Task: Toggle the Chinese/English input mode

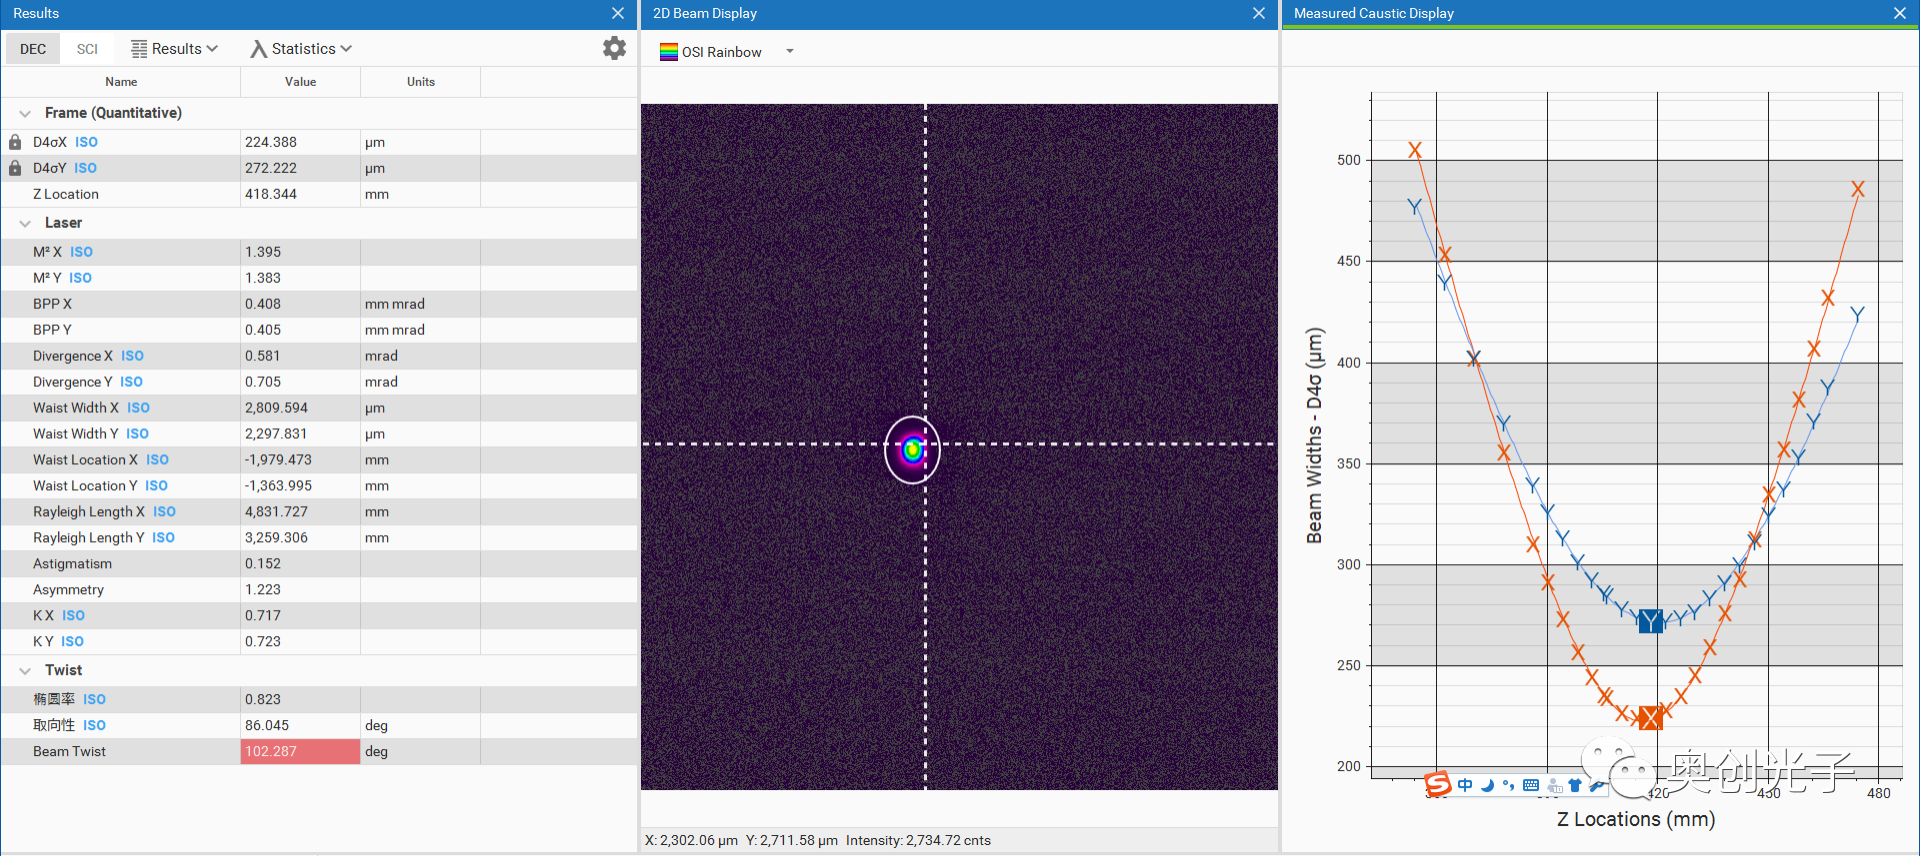Action: click(1465, 785)
